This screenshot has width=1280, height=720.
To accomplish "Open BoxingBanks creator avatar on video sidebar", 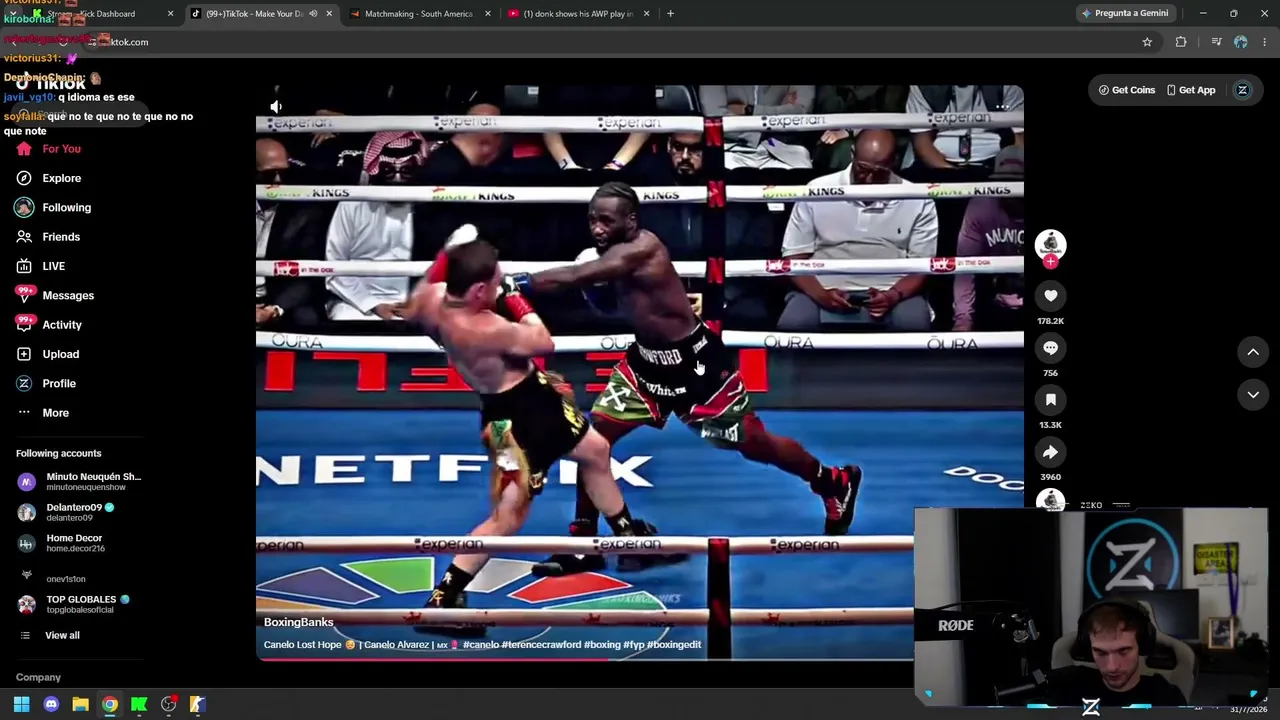I will click(x=1050, y=244).
